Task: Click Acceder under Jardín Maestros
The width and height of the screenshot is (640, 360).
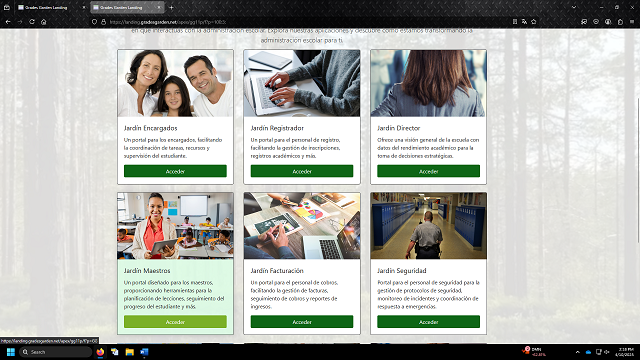Action: coord(175,322)
